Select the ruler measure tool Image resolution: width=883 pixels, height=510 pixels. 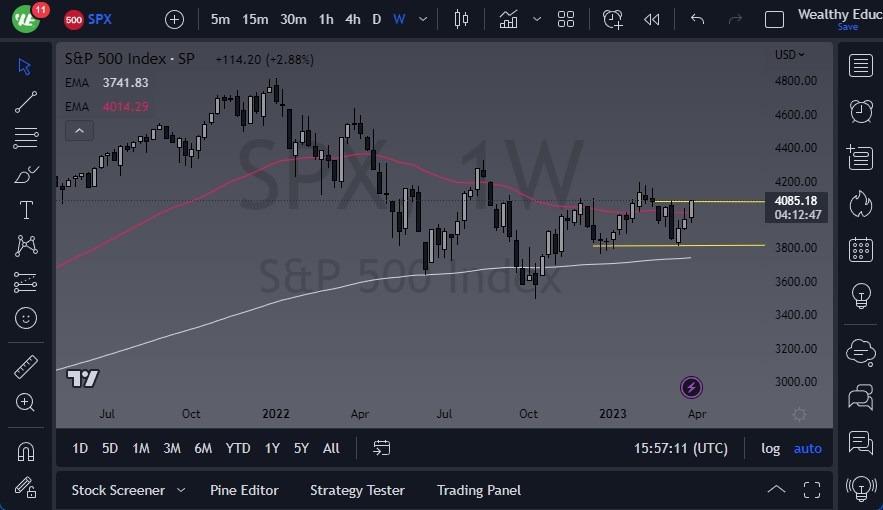click(26, 366)
